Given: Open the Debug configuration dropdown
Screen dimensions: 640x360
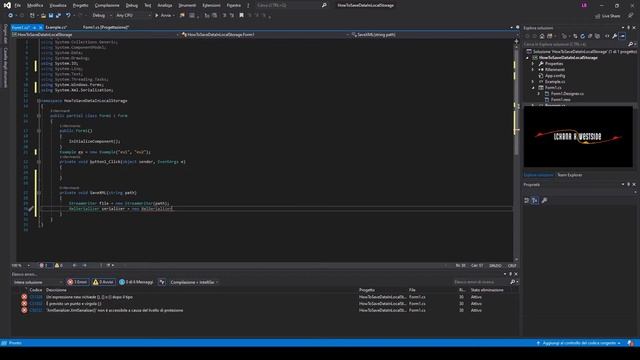Looking at the screenshot, I should click(x=101, y=16).
